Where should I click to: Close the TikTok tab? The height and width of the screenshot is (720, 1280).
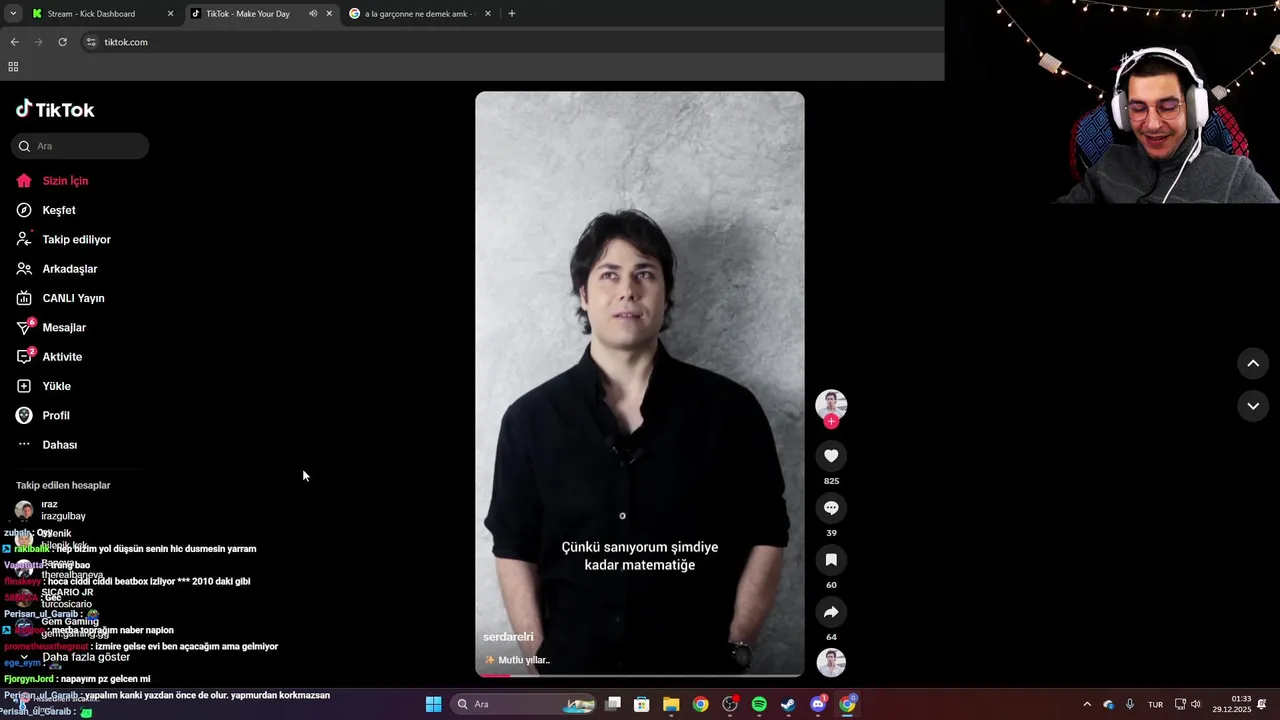pyautogui.click(x=329, y=14)
